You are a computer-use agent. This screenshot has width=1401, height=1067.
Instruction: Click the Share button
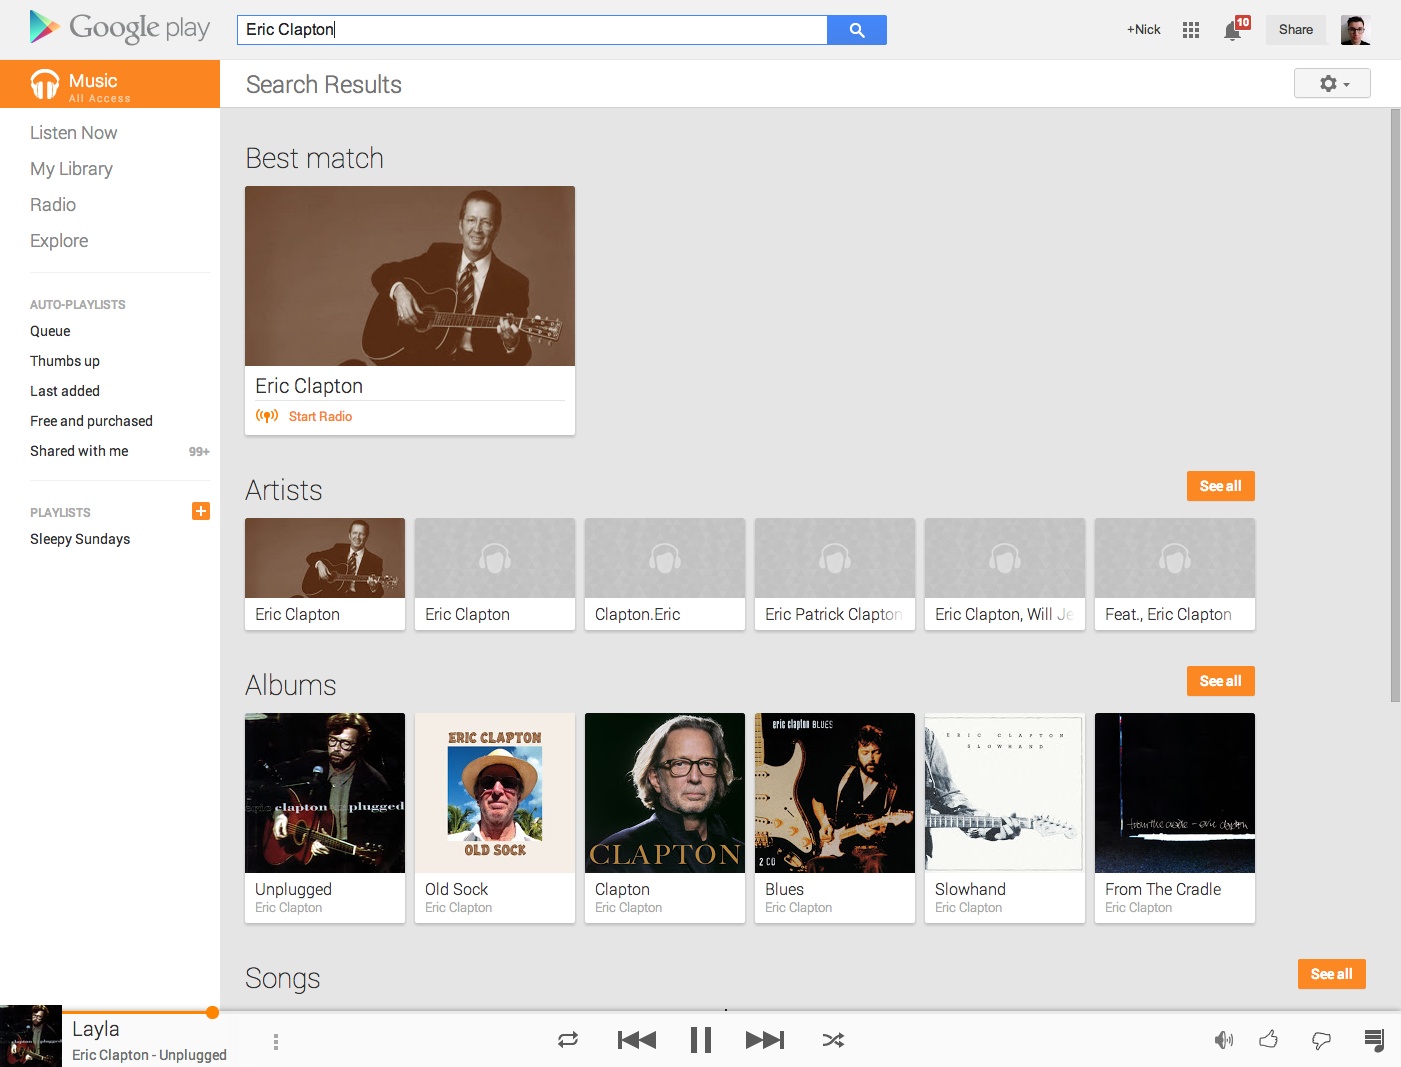coord(1295,30)
